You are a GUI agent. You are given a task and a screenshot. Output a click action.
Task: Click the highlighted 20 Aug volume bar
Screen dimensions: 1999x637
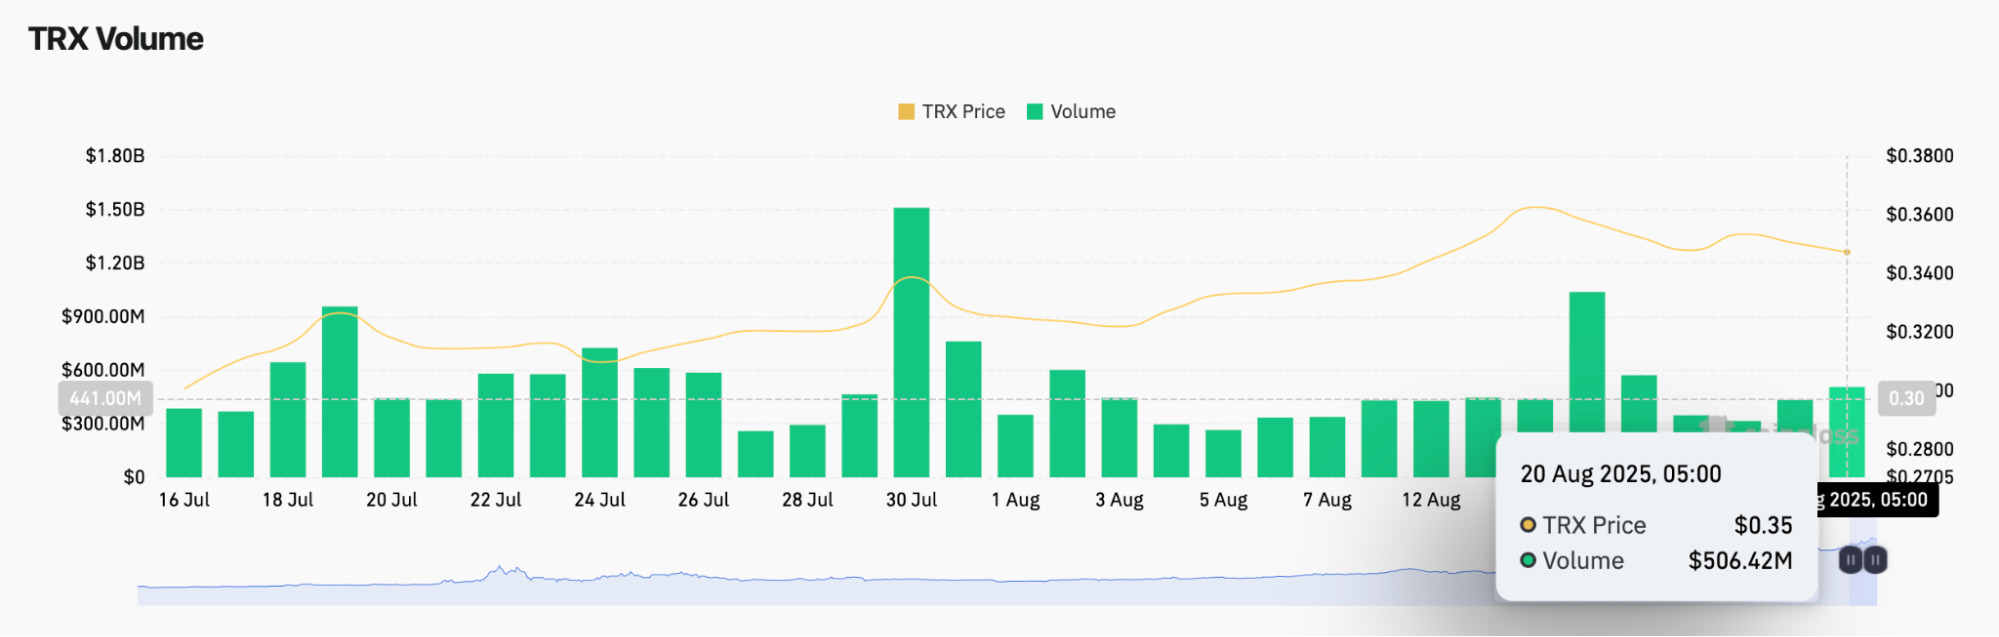pos(1847,432)
